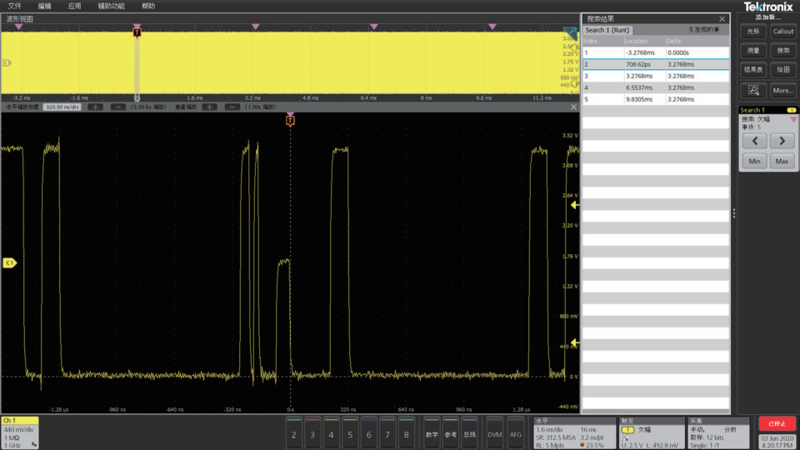
Task: Go to next search event arrow
Action: [x=782, y=141]
